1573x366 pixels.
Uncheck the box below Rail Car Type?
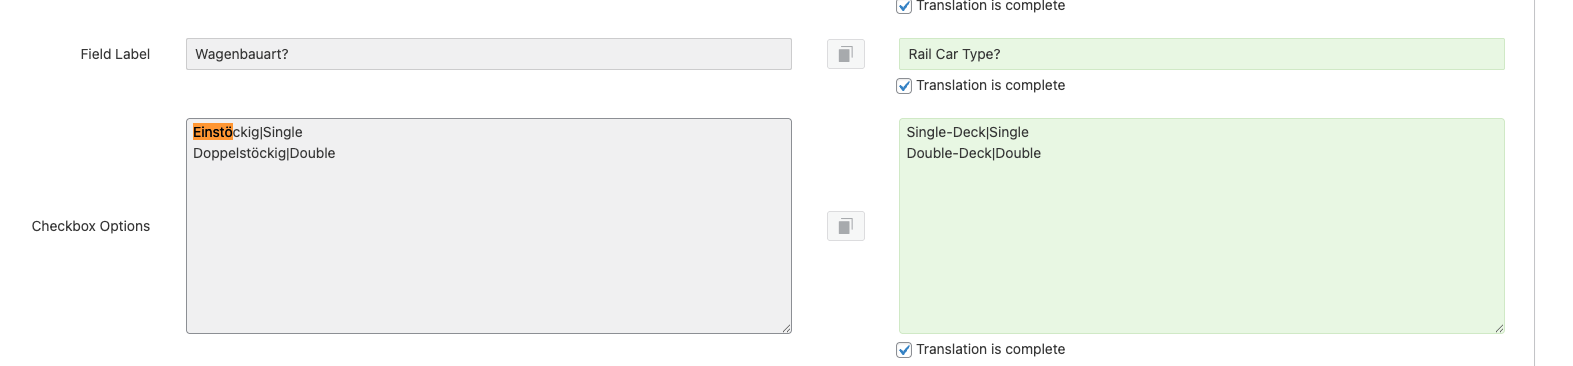[x=904, y=86]
